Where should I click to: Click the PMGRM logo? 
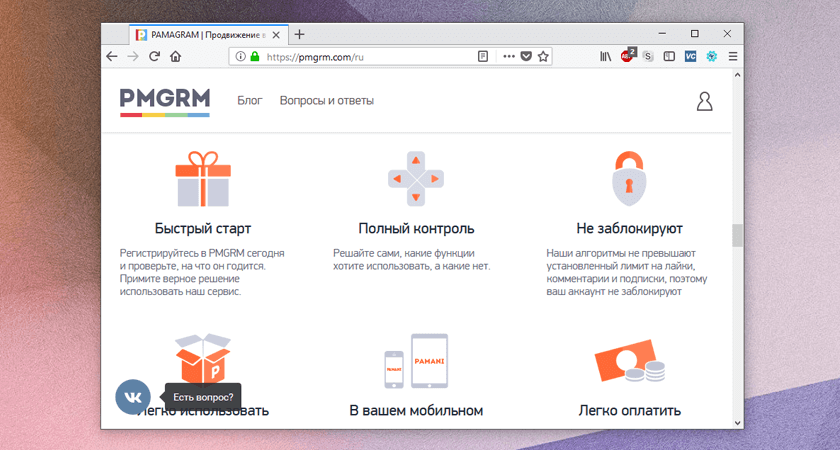pos(164,102)
